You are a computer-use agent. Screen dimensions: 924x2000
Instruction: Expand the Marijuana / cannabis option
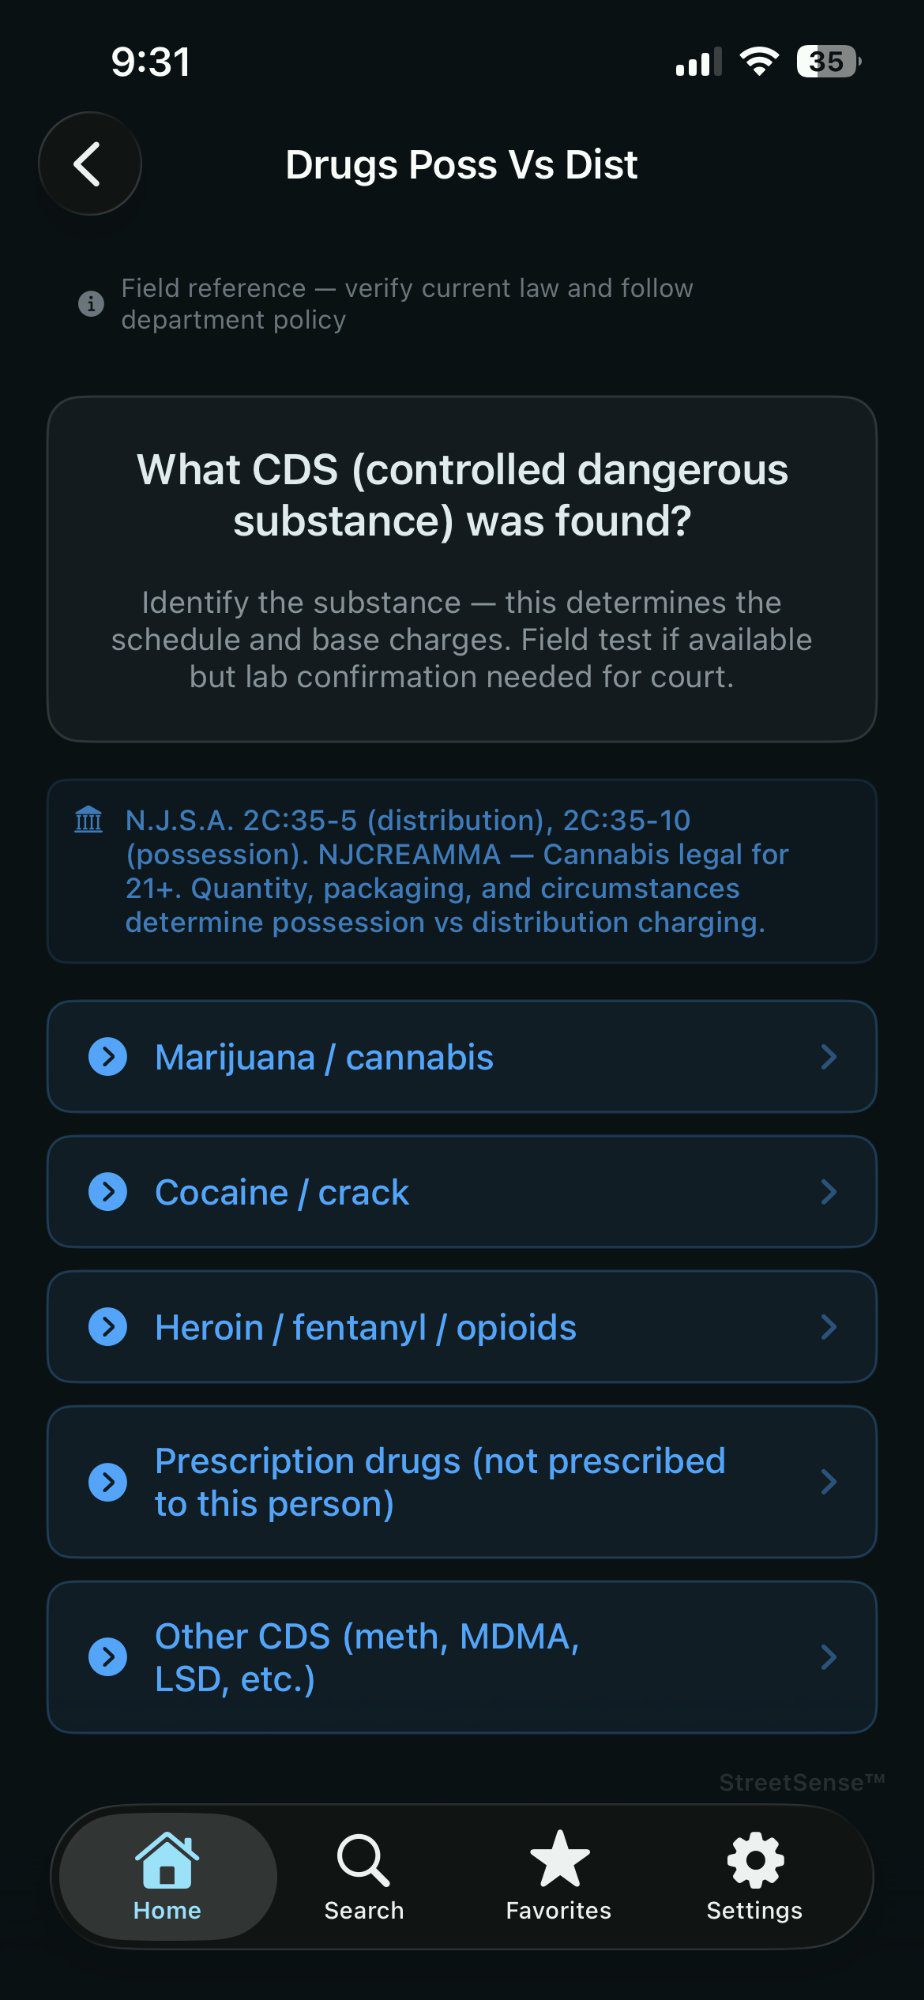pos(462,1057)
